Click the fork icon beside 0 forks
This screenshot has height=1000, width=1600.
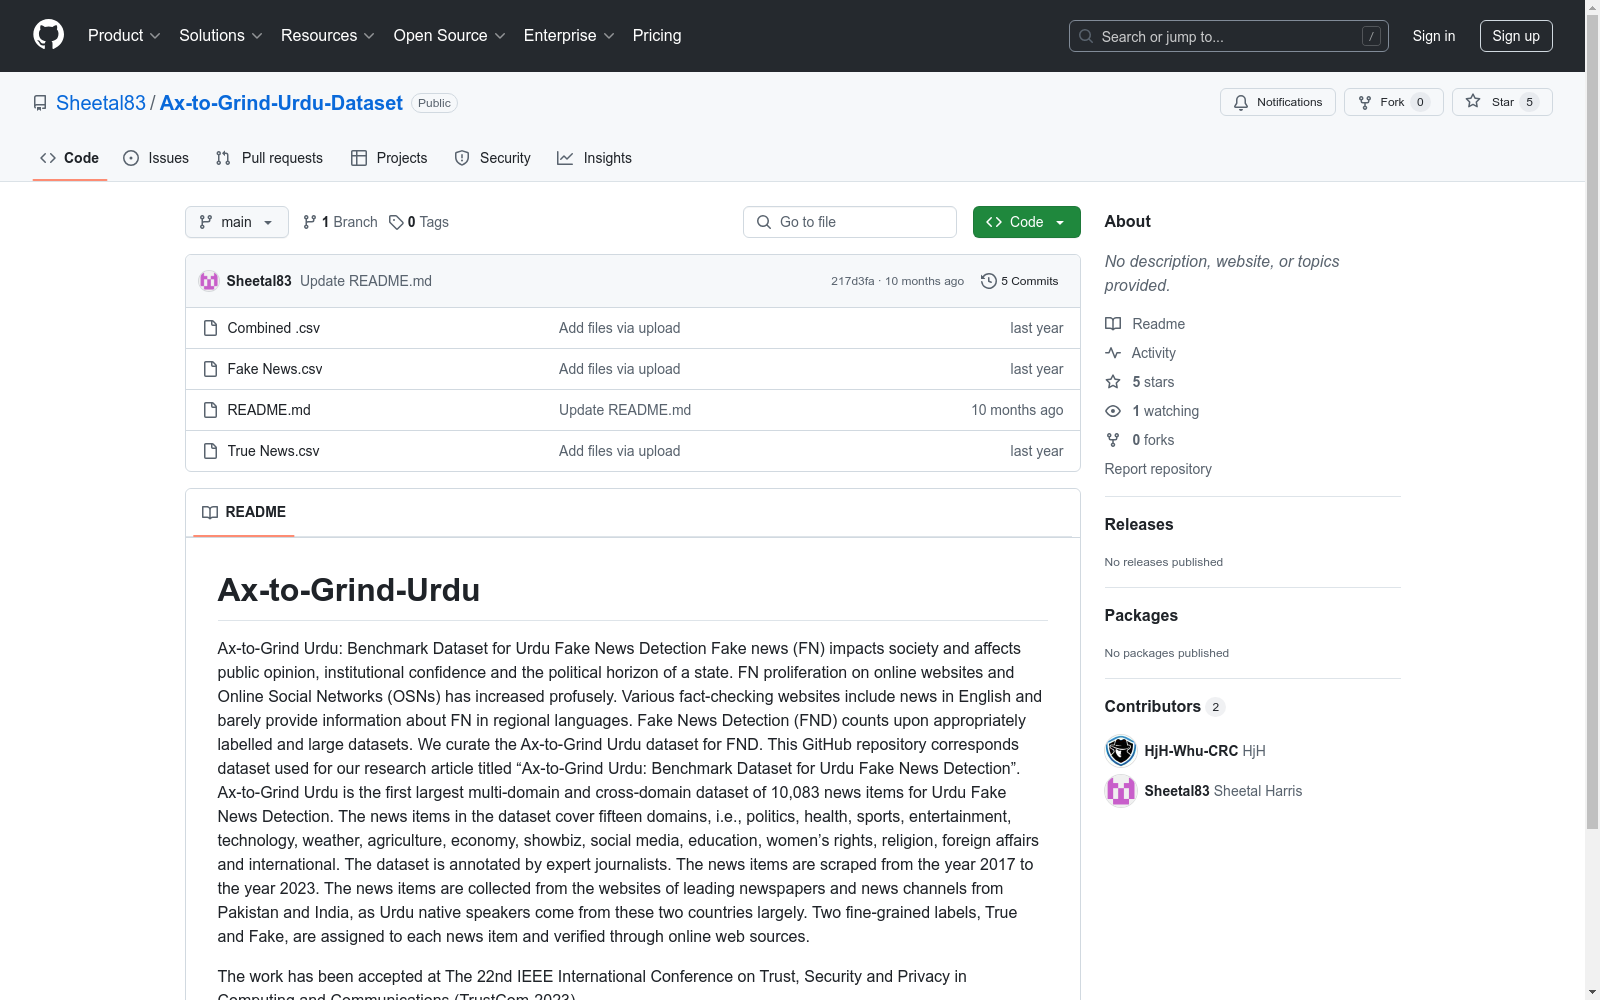coord(1113,440)
